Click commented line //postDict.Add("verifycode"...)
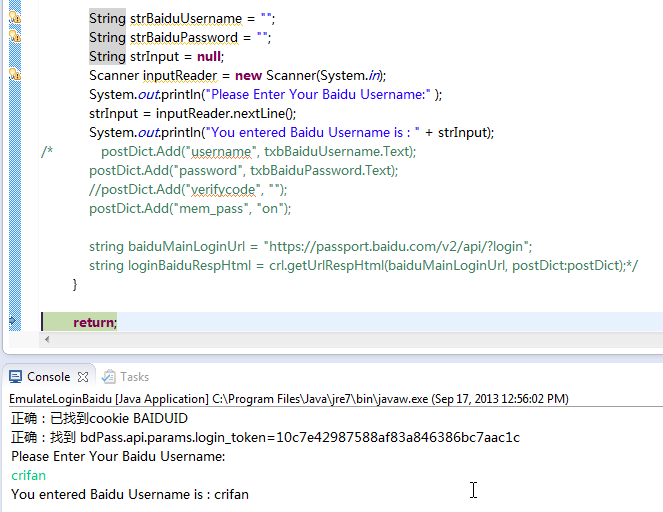This screenshot has width=663, height=512. (x=188, y=189)
